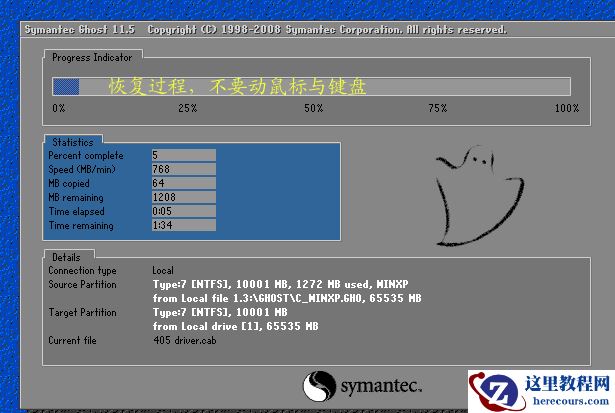
Task: Click the 'Local' connection type value
Action: point(163,271)
